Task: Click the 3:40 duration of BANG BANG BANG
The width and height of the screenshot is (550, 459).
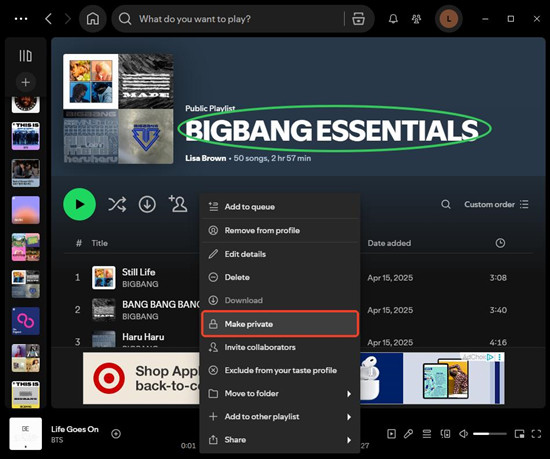Action: (x=498, y=310)
